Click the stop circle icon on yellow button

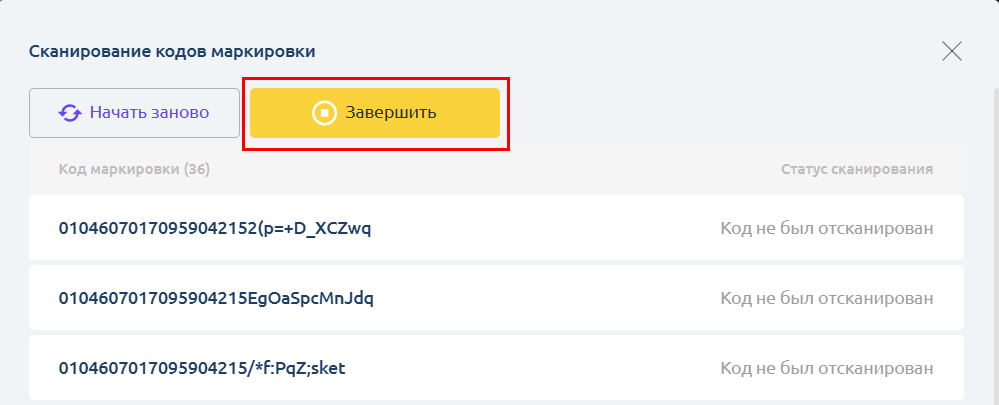coord(324,113)
